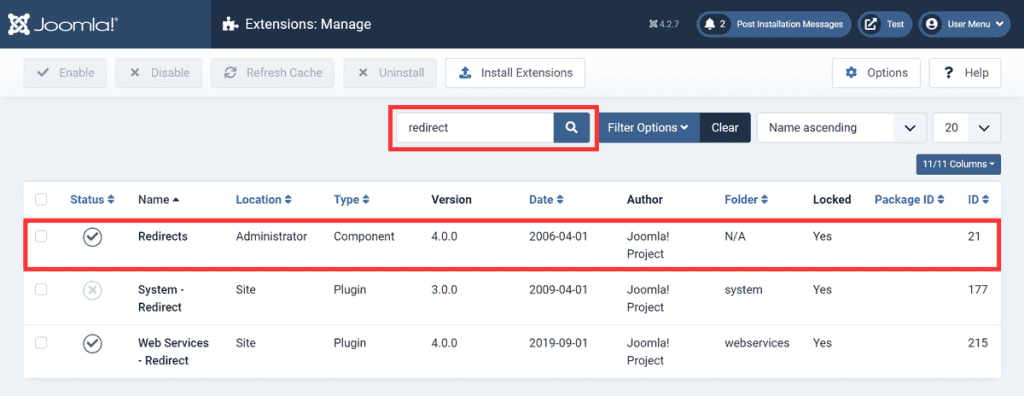Click the date 2019-09-01
Image resolution: width=1024 pixels, height=396 pixels.
pyautogui.click(x=558, y=342)
